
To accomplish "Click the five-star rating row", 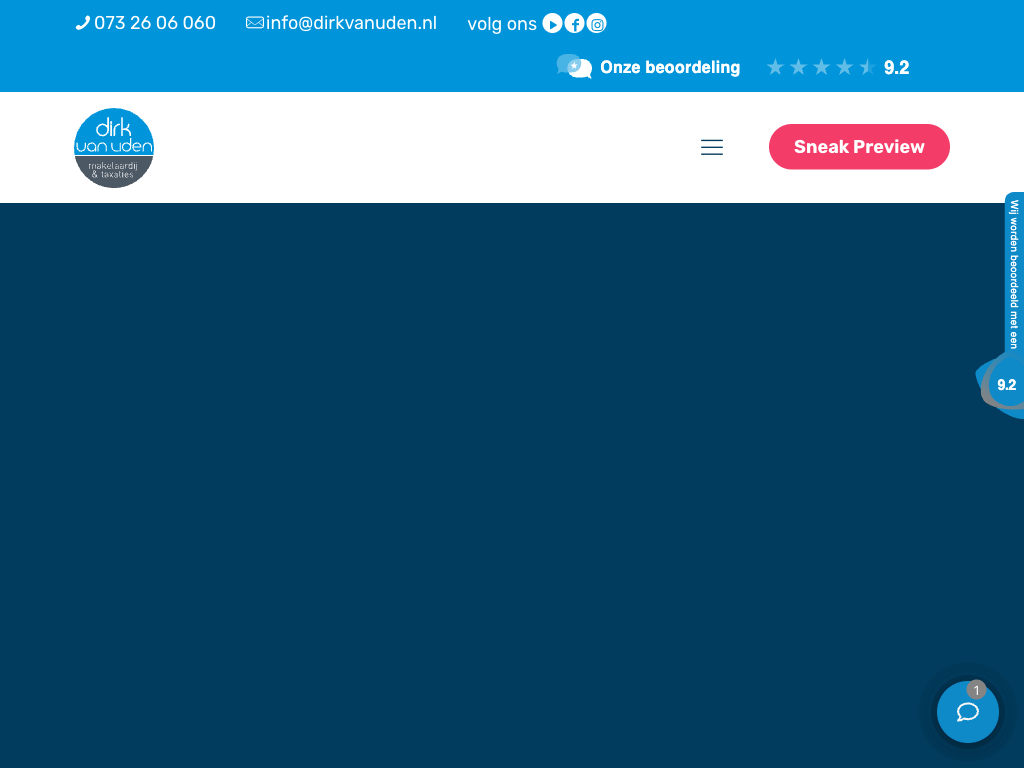I will pos(820,67).
